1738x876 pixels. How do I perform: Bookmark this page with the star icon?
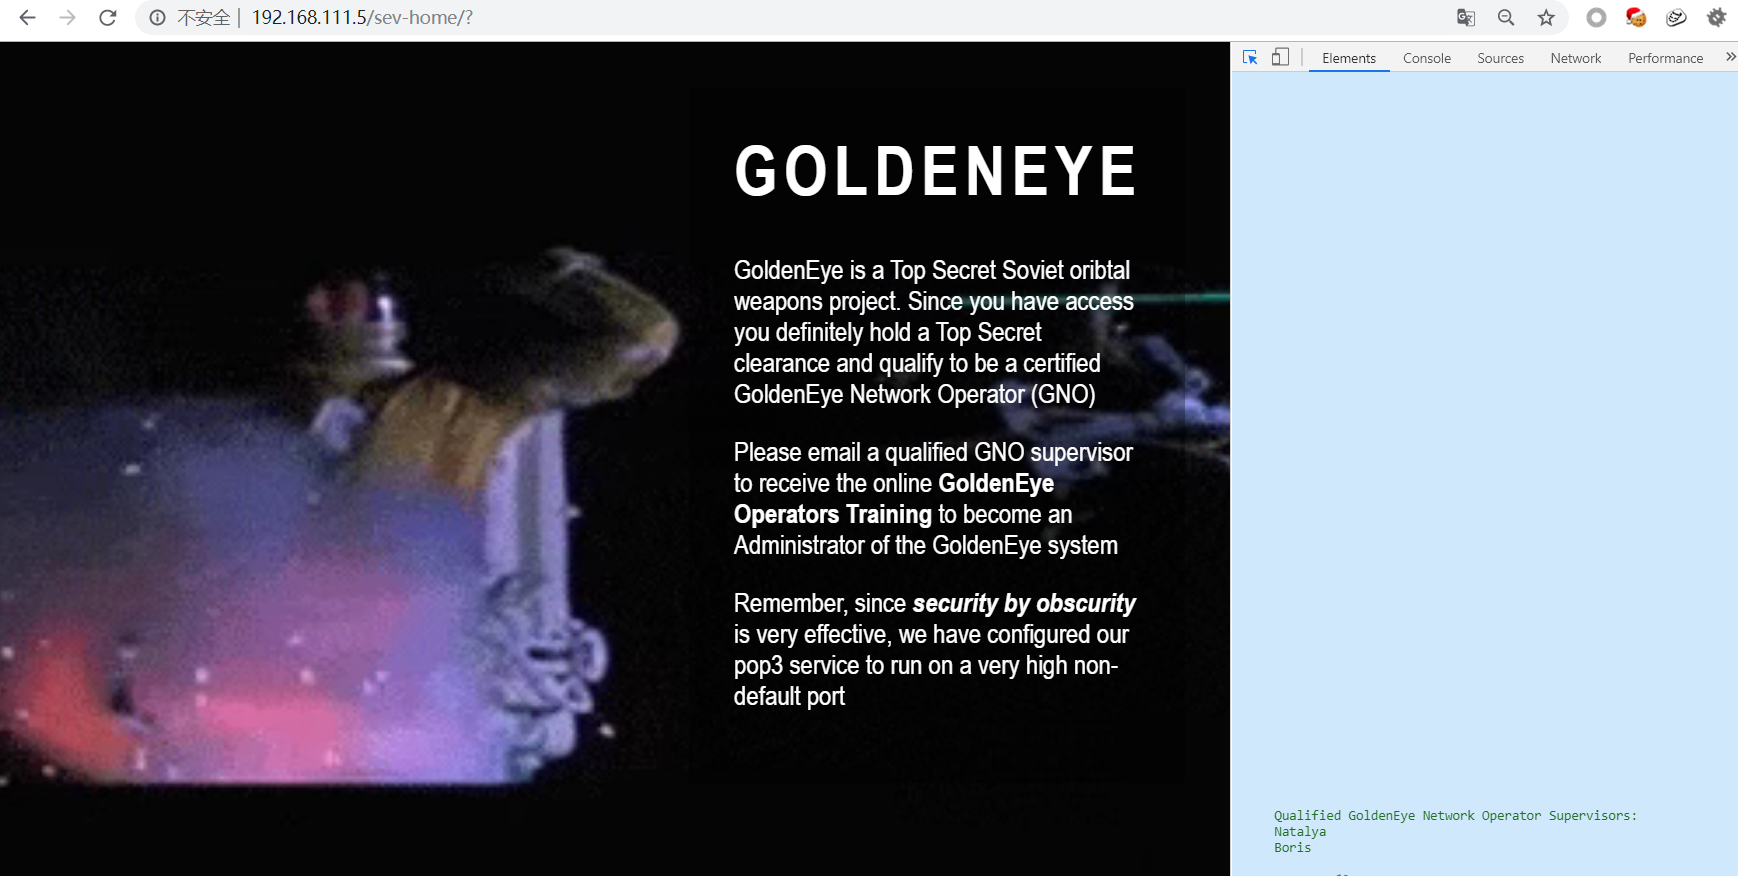click(1546, 18)
